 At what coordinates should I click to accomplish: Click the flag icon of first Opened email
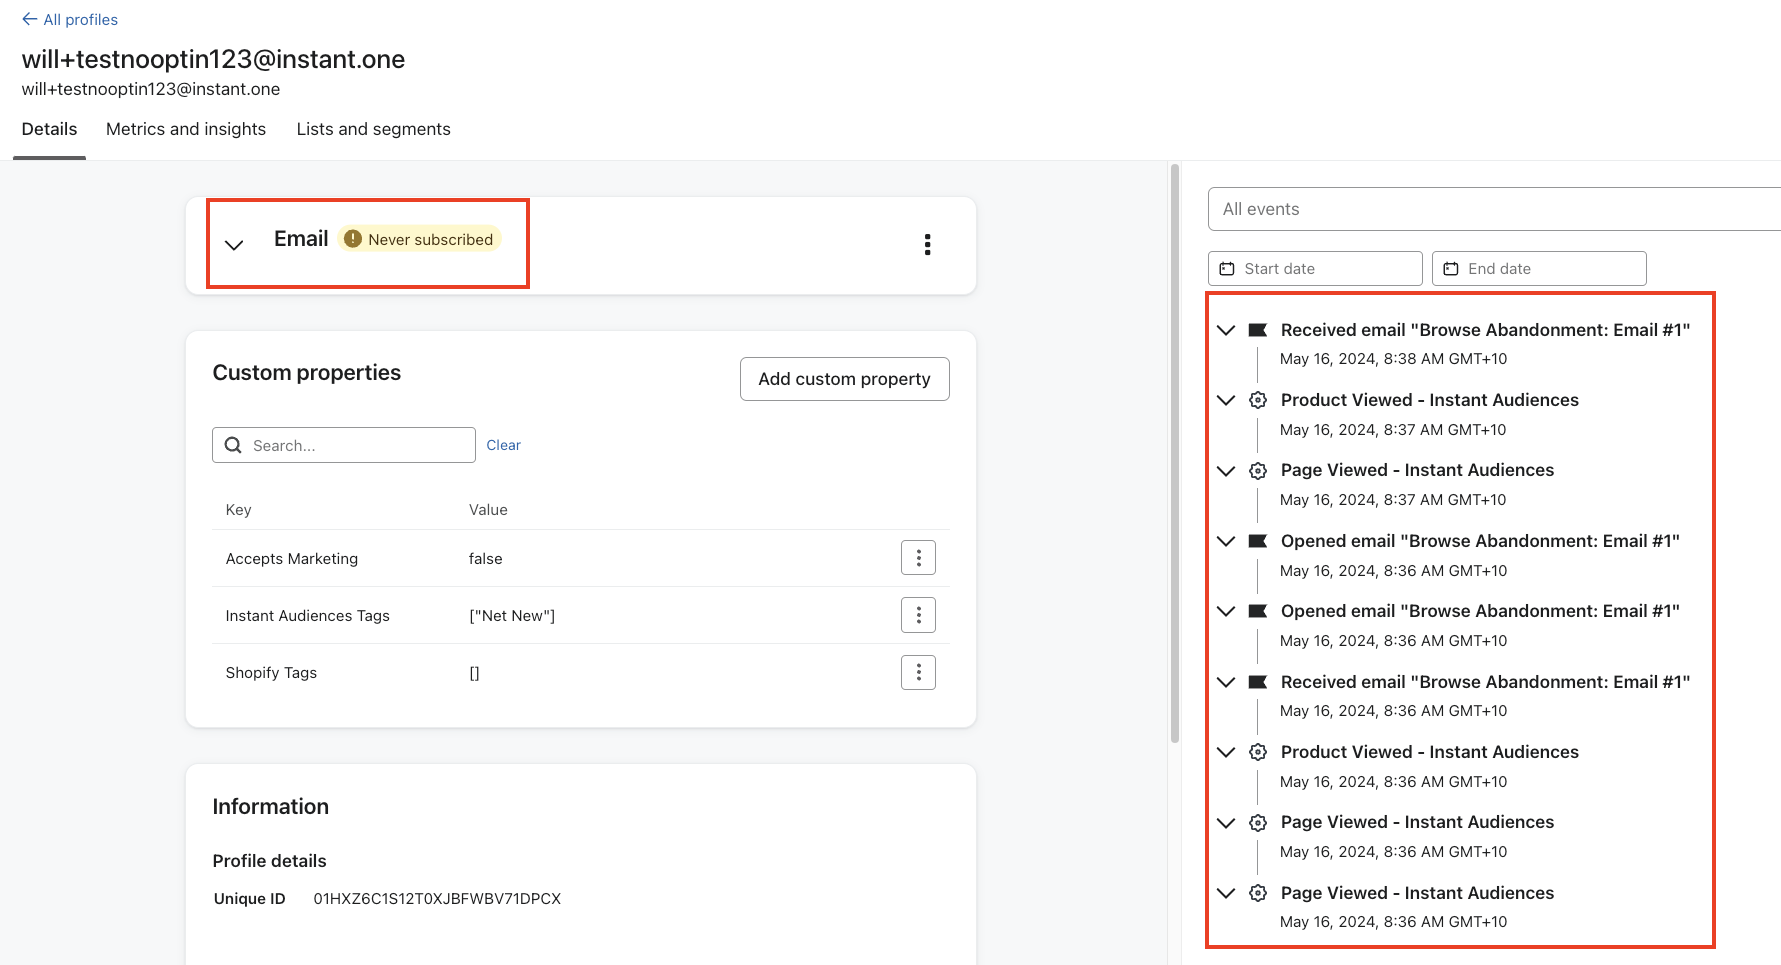[x=1258, y=541]
